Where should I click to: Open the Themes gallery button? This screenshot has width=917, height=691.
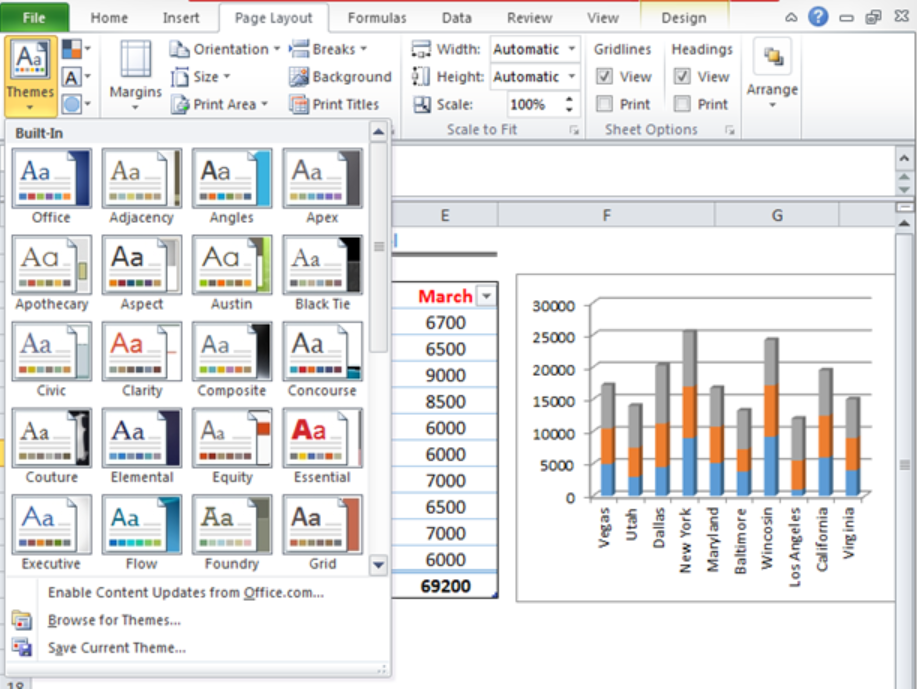coord(30,76)
